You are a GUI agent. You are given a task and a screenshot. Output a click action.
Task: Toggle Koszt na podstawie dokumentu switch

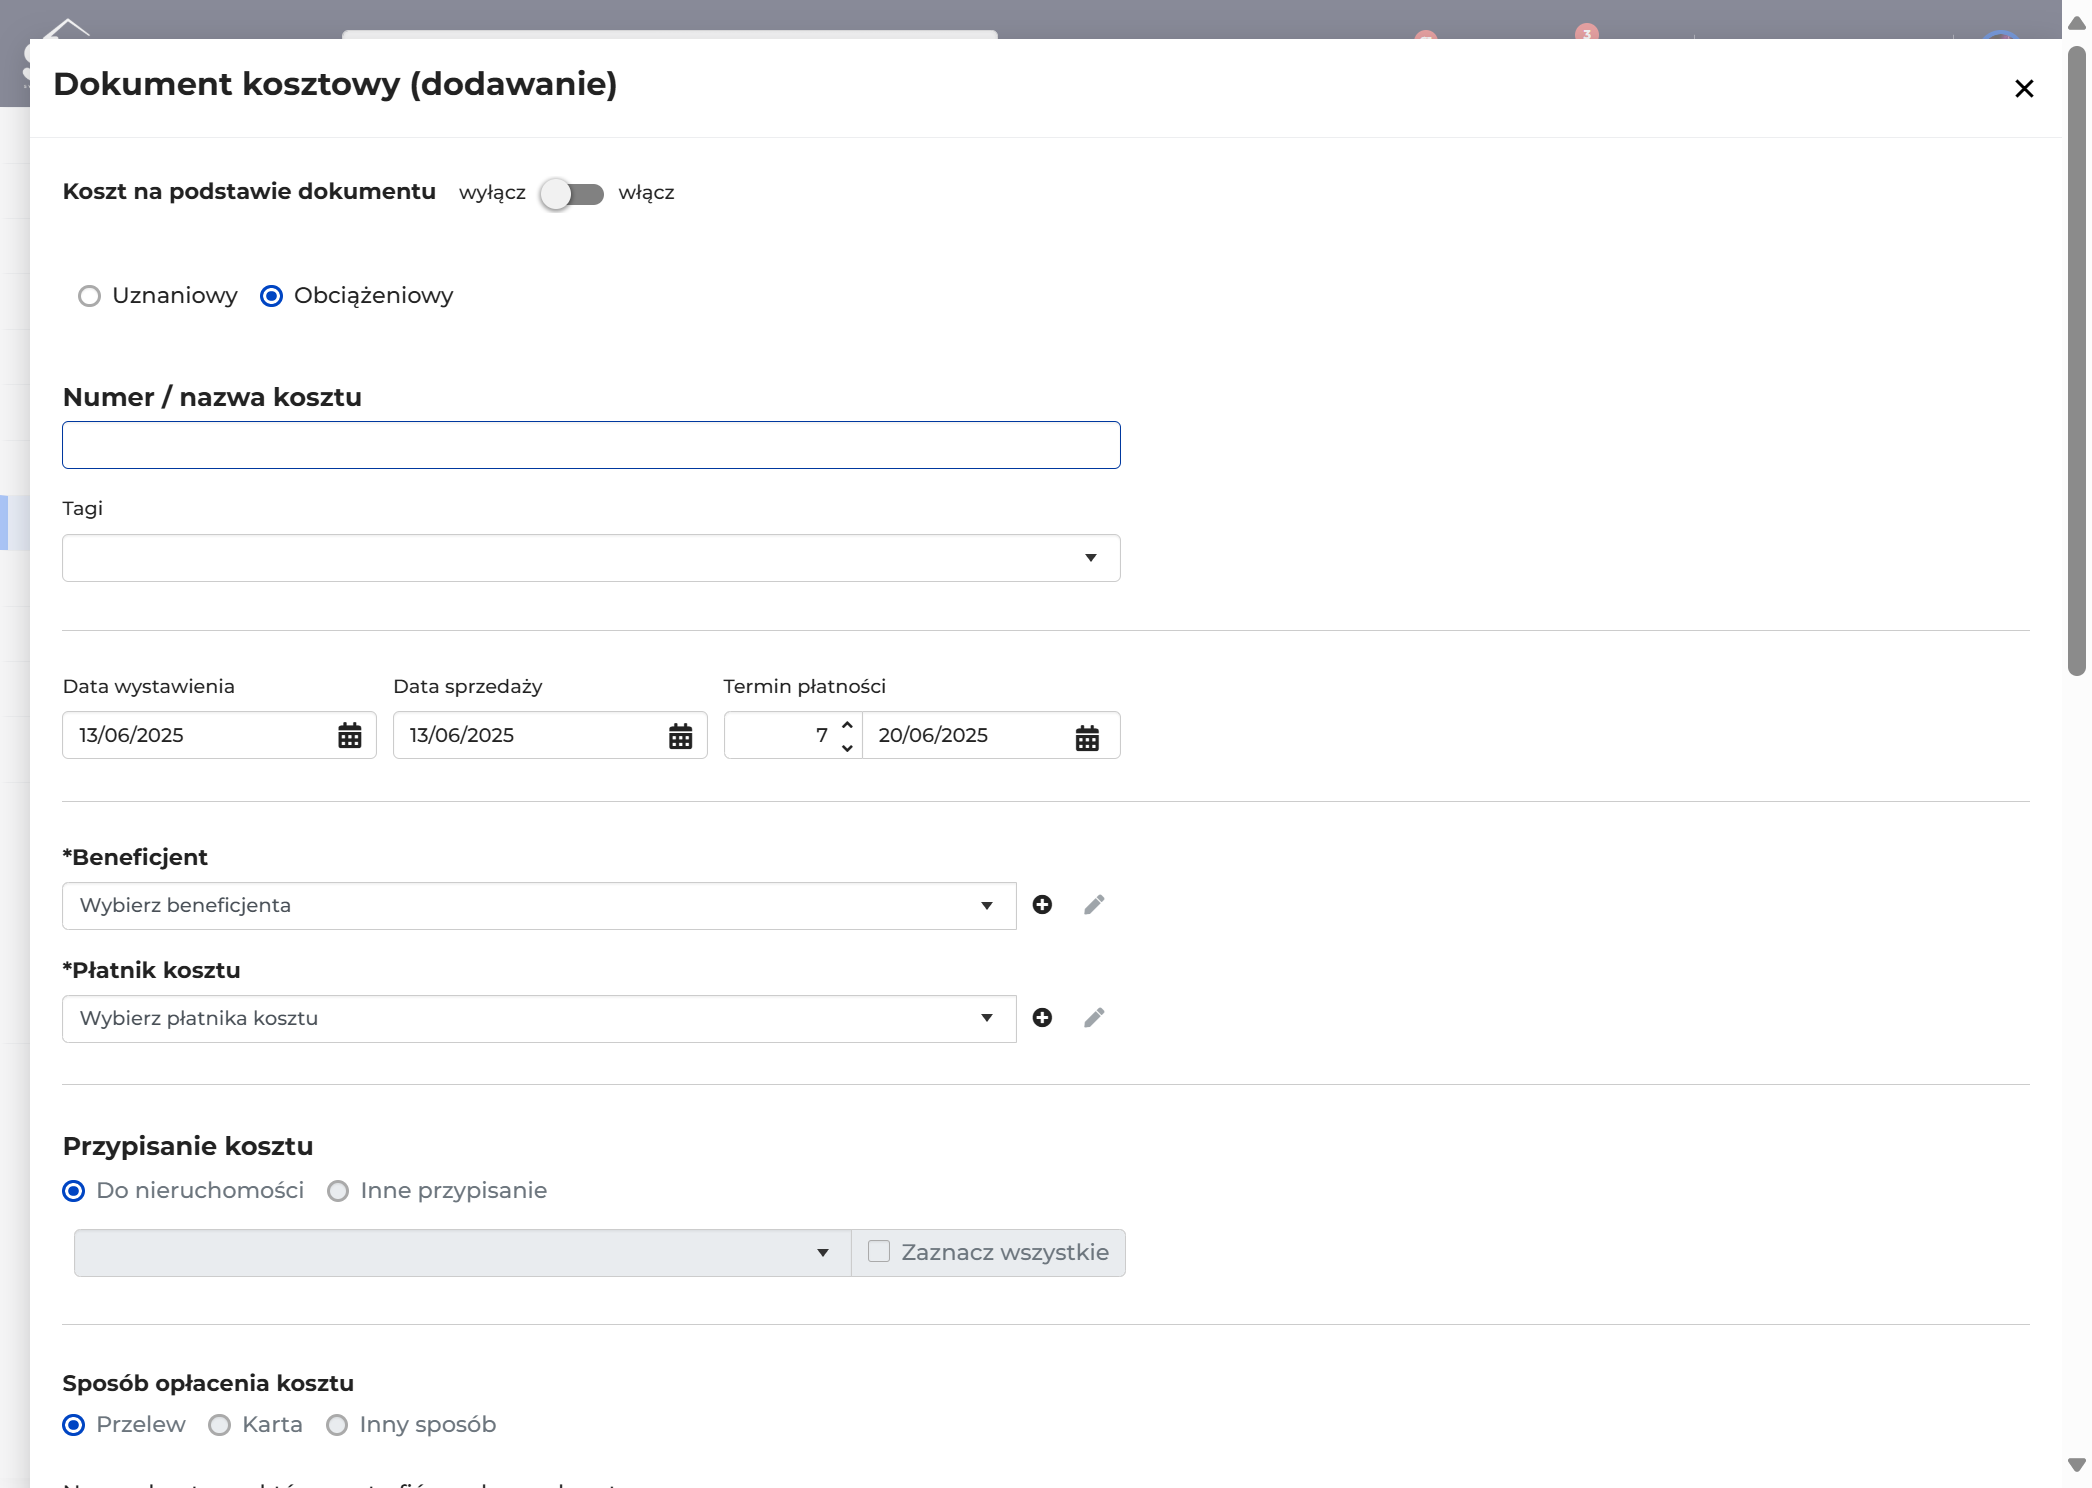click(x=572, y=193)
